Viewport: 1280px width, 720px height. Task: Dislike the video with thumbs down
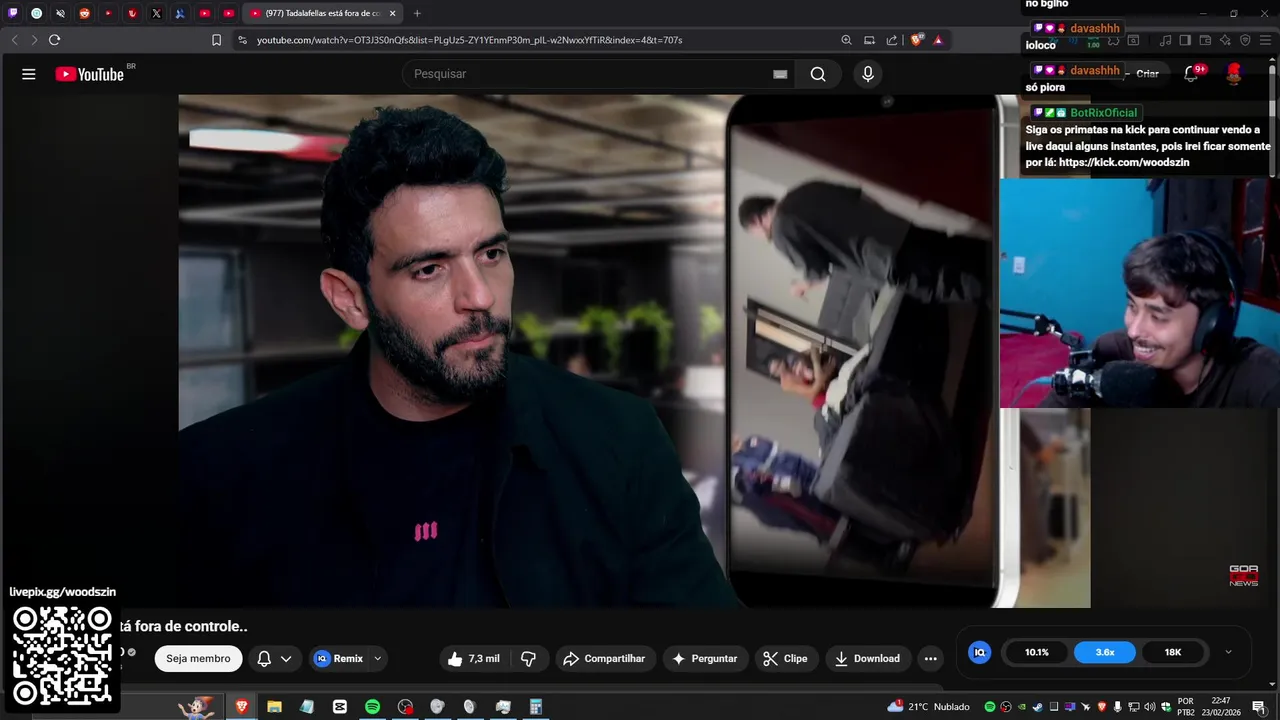tap(529, 658)
